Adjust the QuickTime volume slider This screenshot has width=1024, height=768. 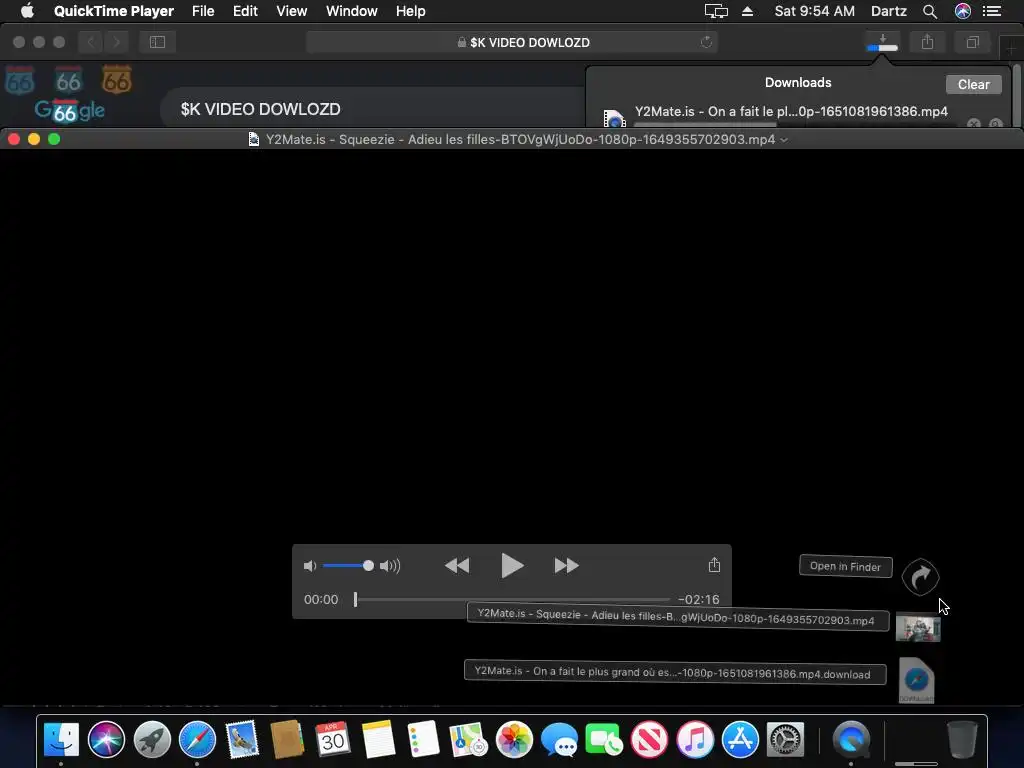tap(348, 566)
